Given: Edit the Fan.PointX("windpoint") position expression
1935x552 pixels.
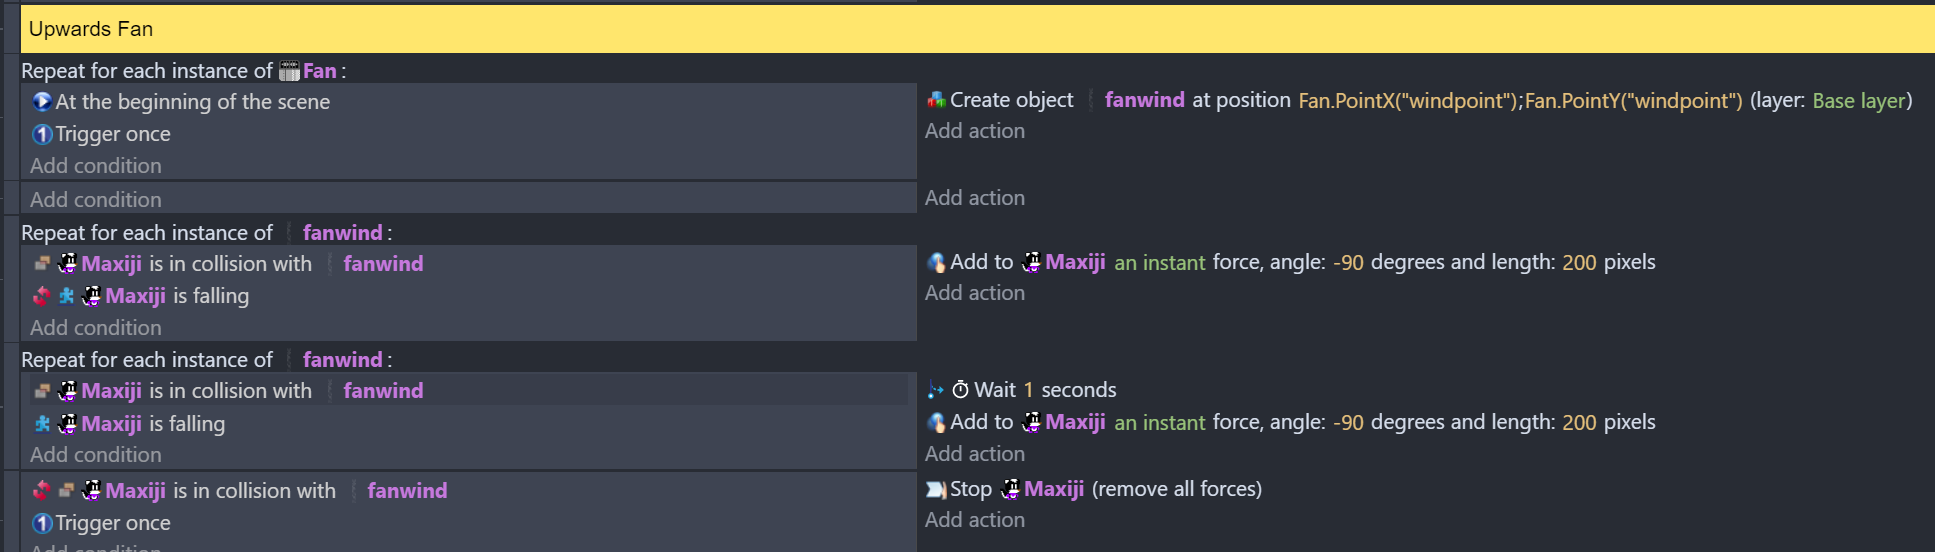Looking at the screenshot, I should tap(1407, 101).
